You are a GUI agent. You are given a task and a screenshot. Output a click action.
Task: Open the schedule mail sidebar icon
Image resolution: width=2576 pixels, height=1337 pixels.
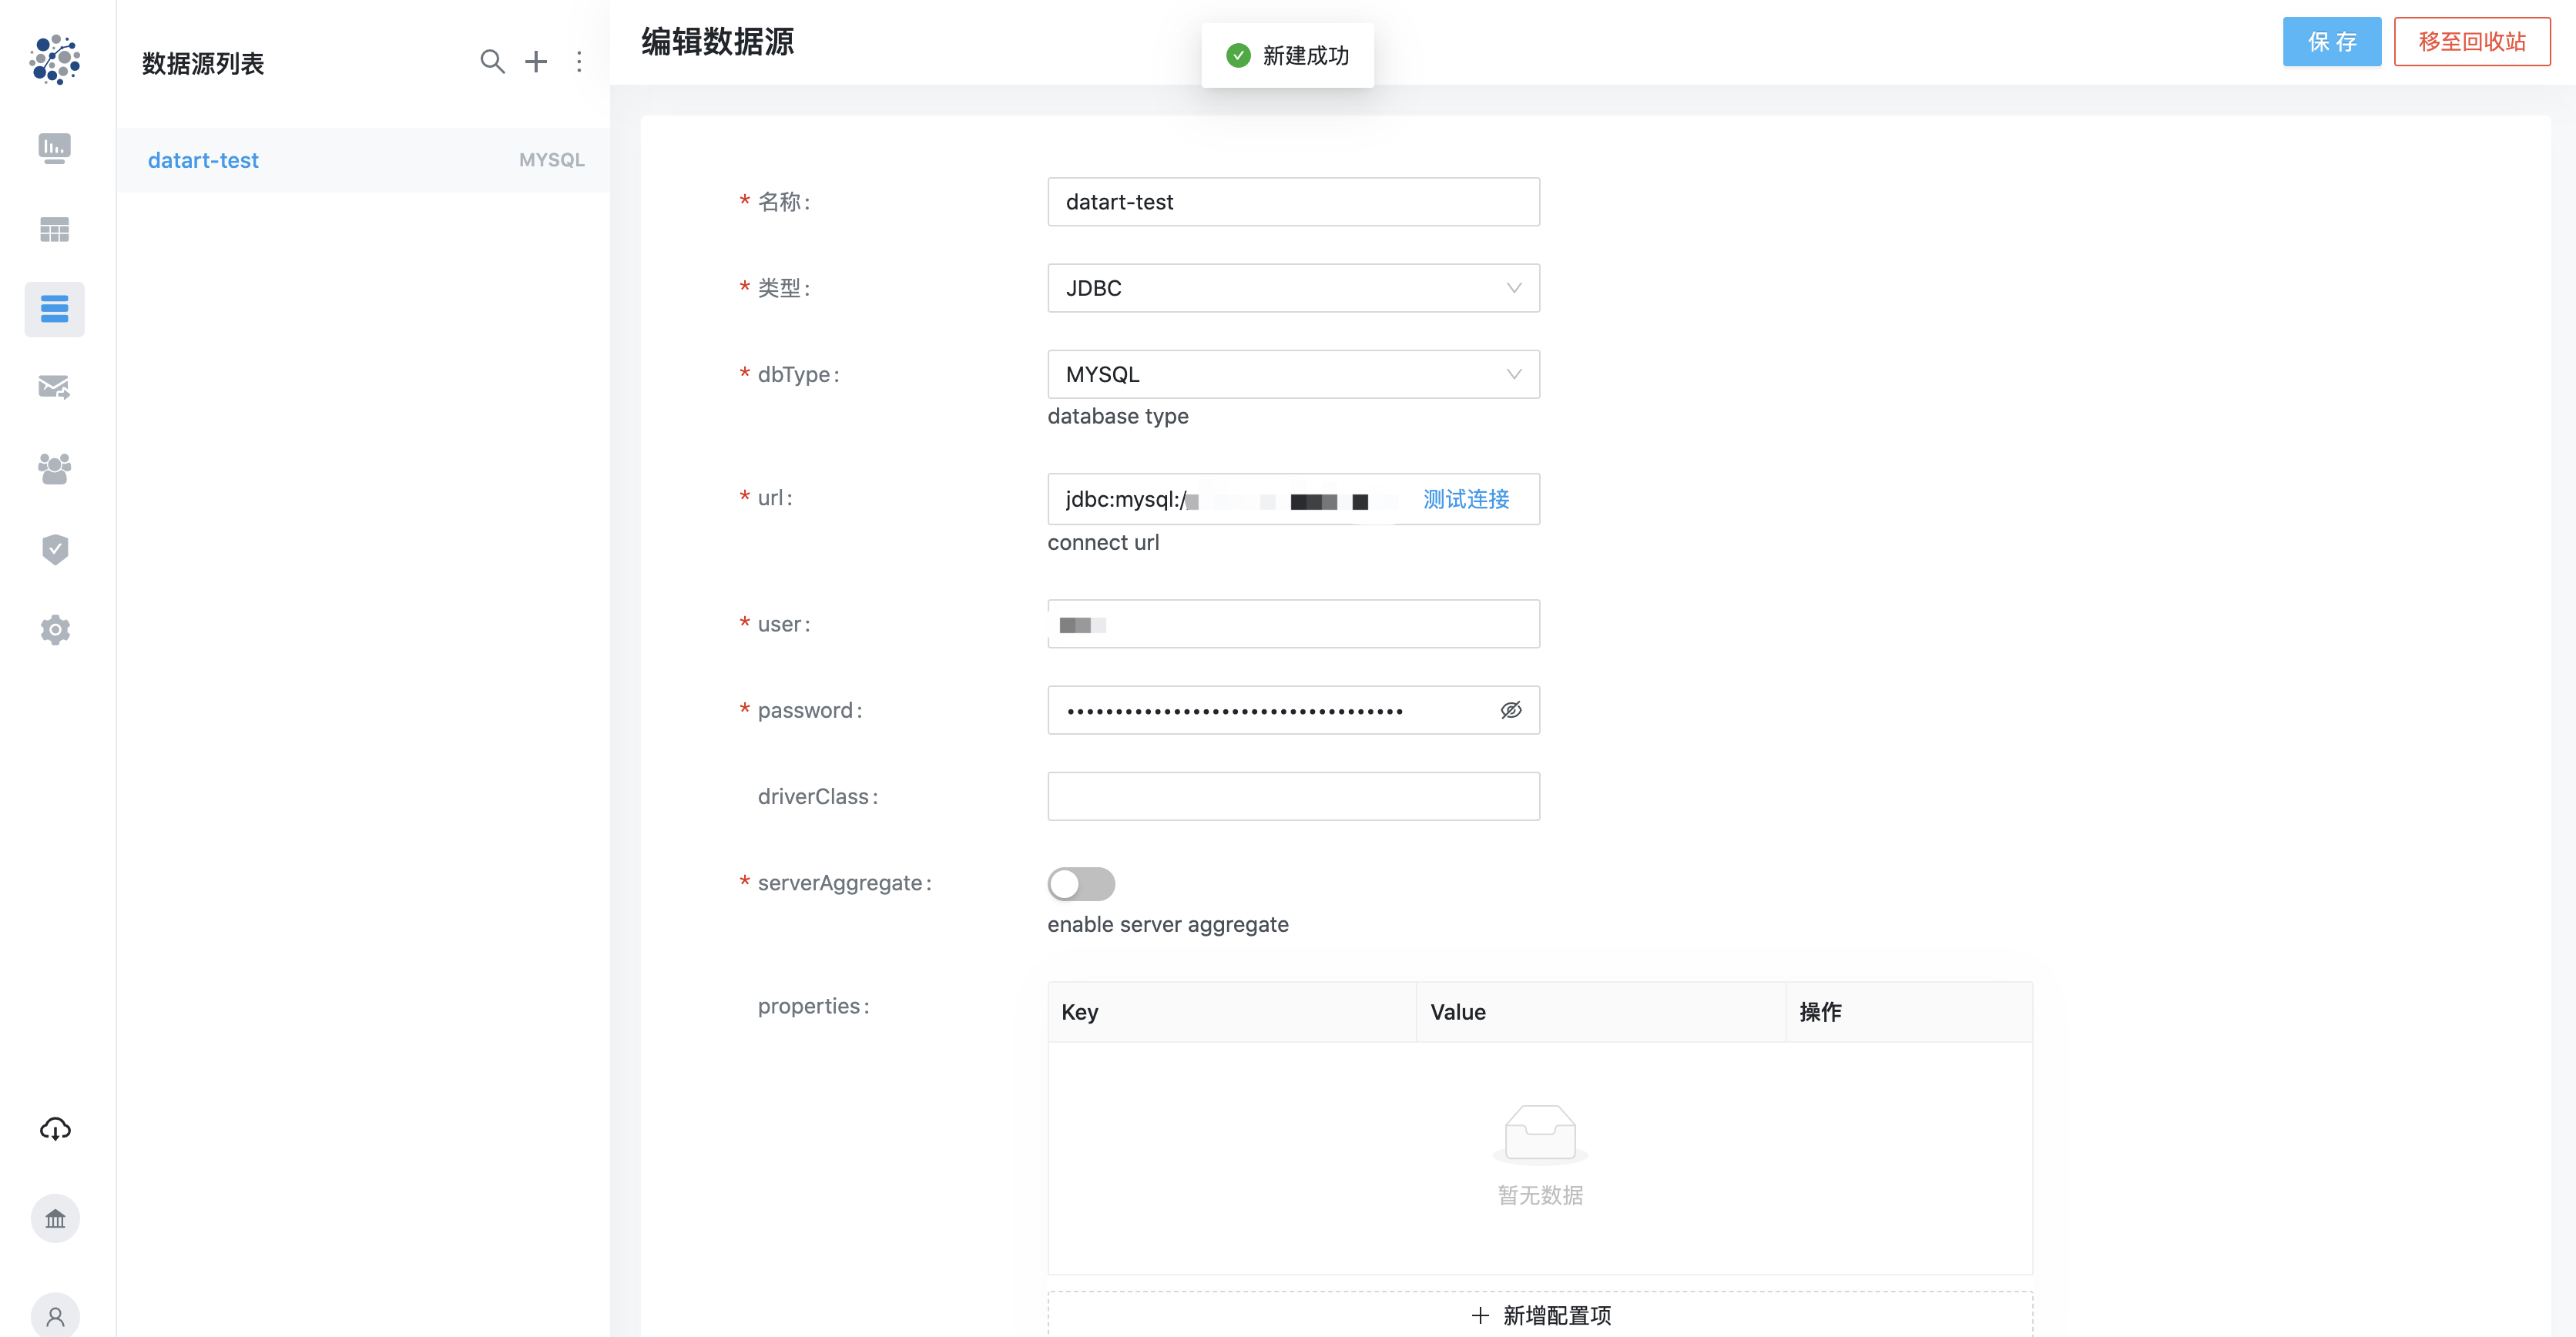pos(55,388)
